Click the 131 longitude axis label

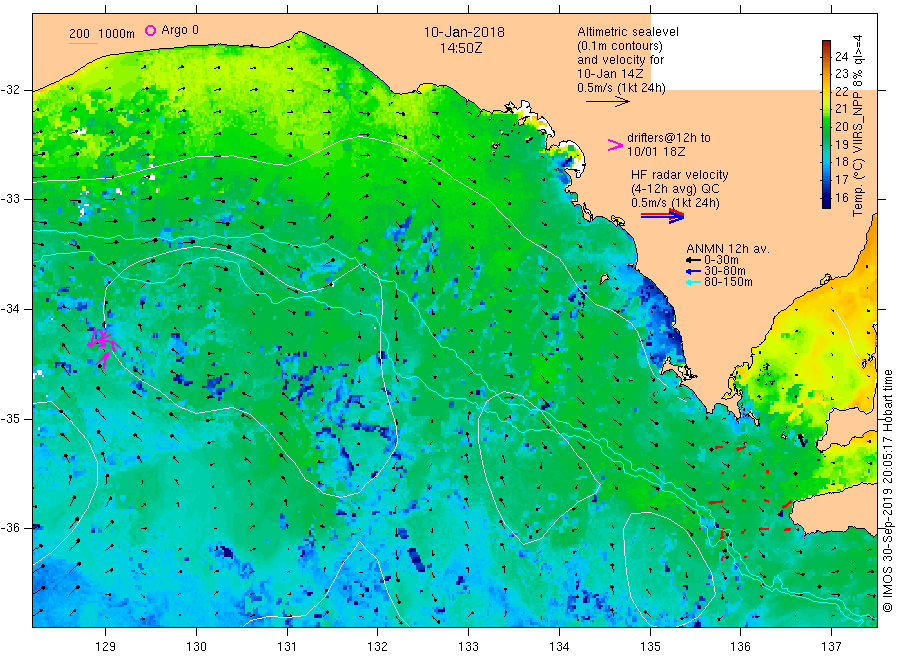click(x=287, y=647)
